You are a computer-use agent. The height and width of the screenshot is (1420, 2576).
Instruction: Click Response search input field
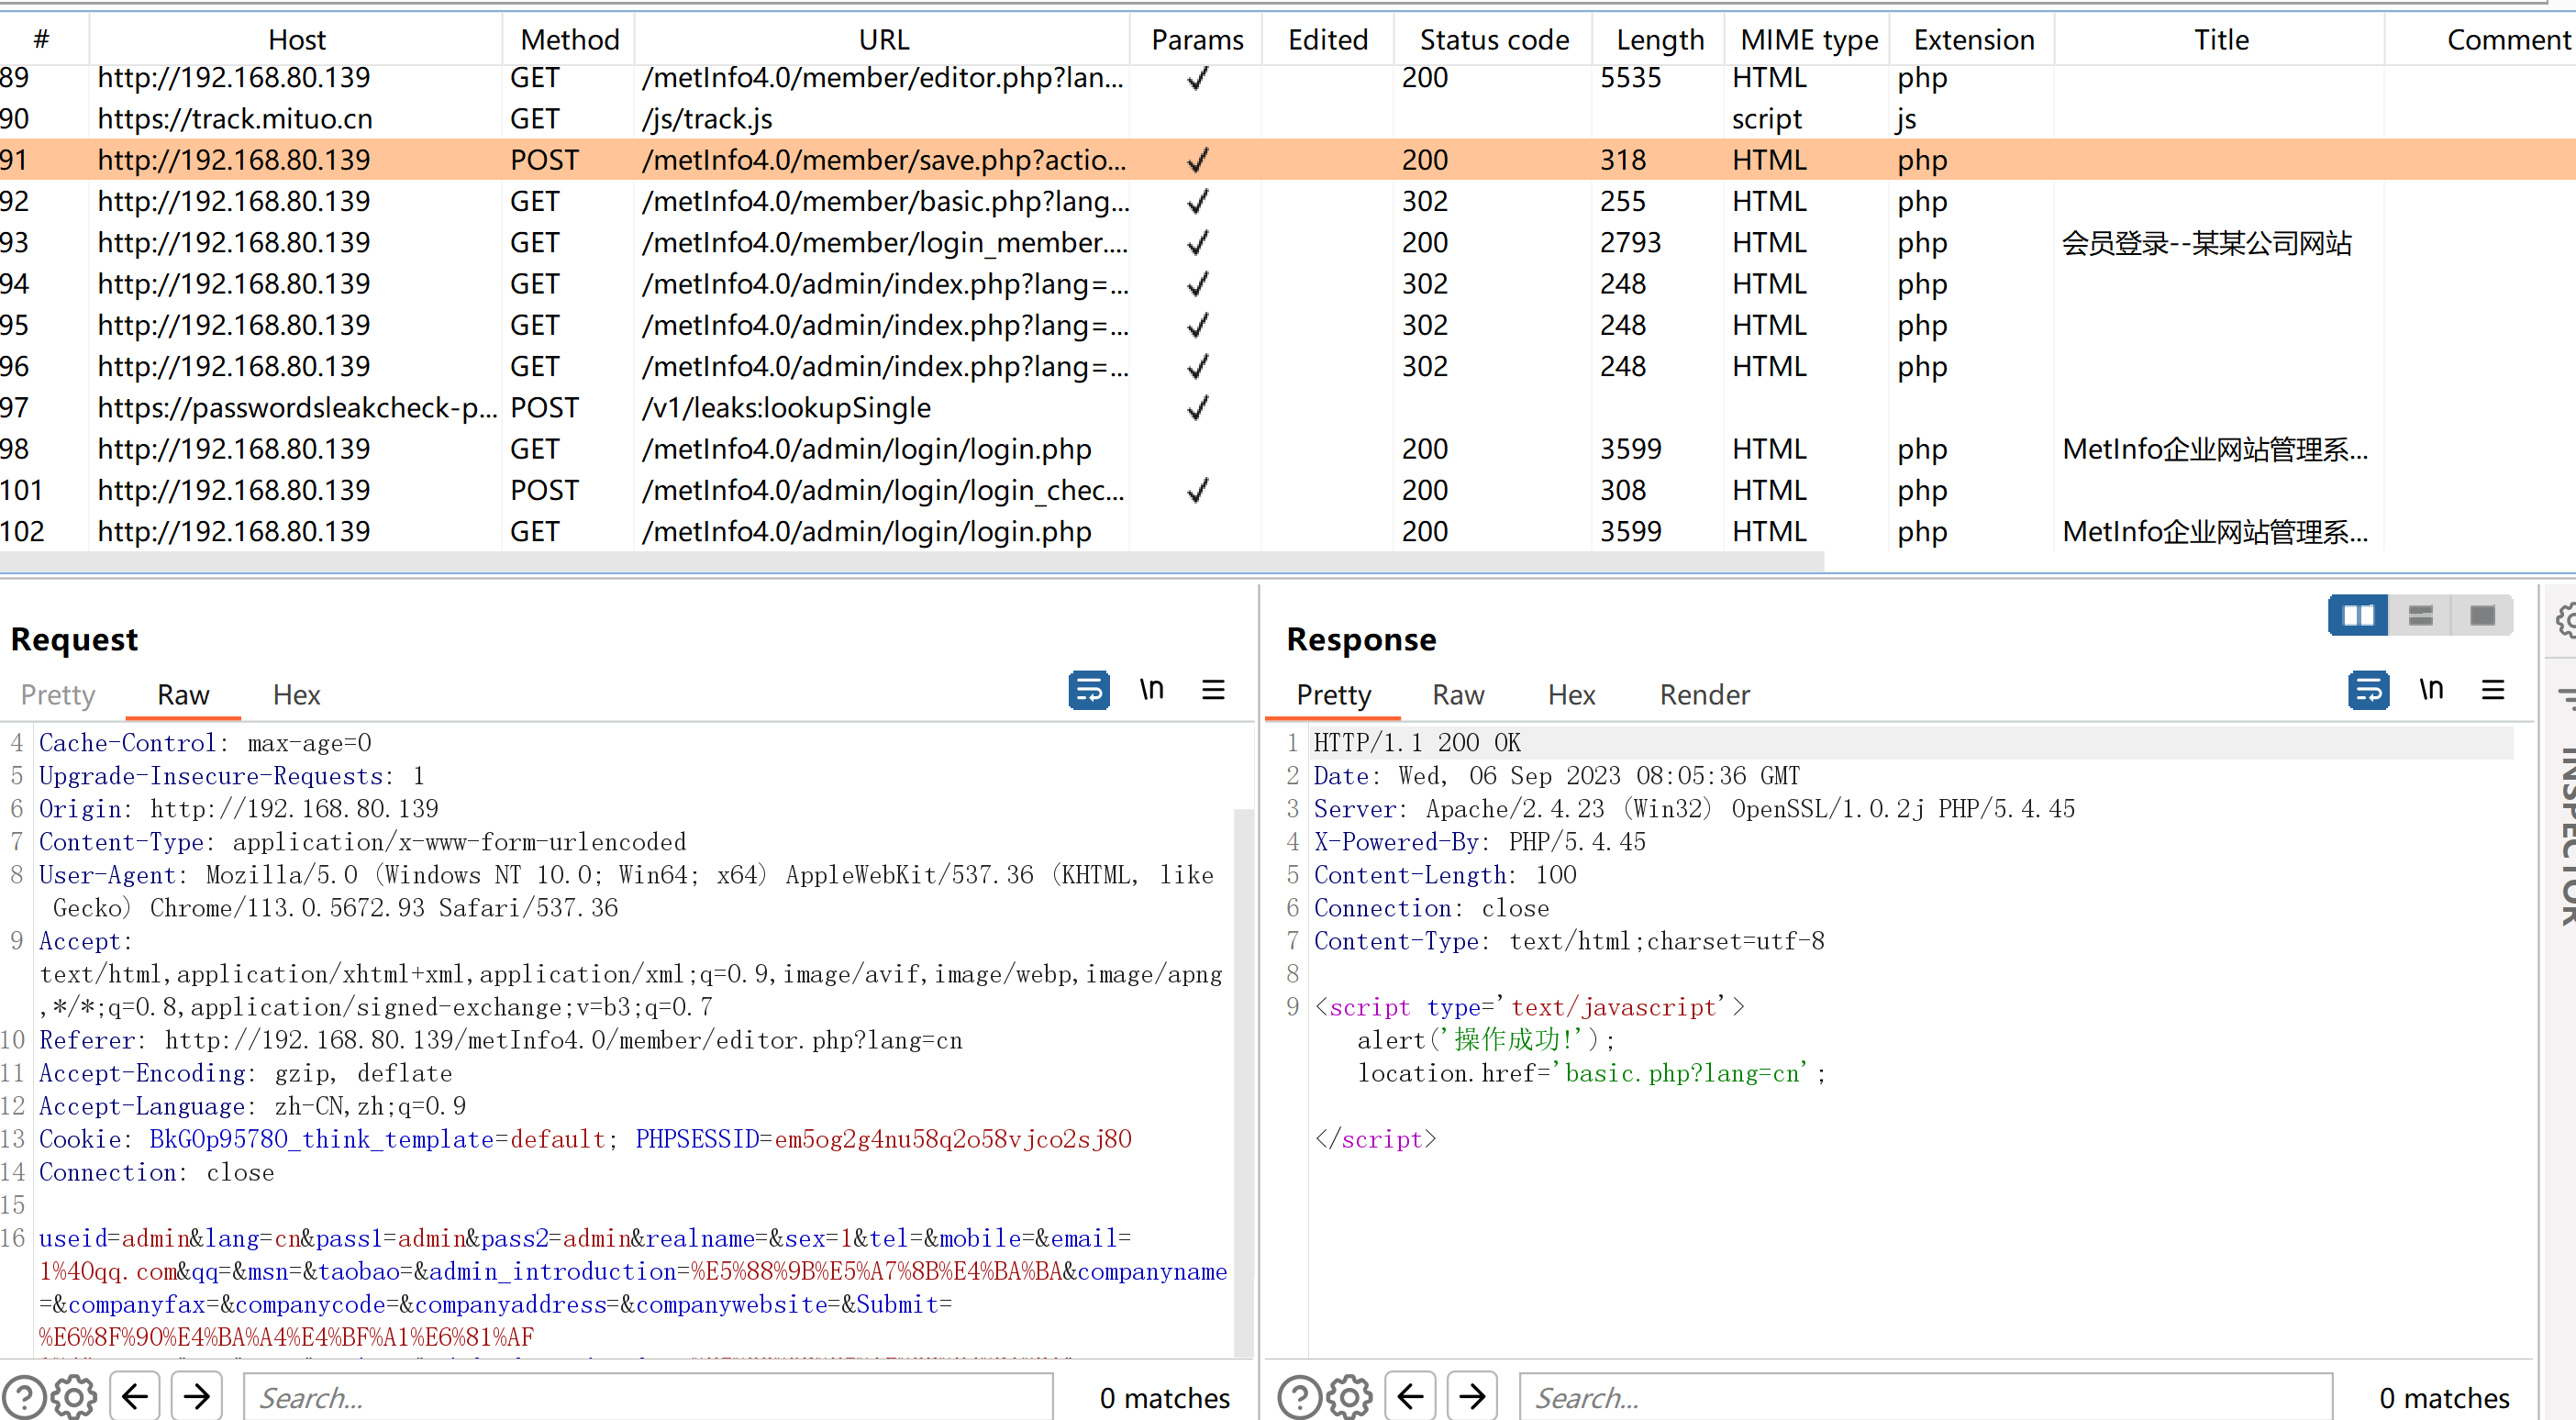tap(1926, 1397)
